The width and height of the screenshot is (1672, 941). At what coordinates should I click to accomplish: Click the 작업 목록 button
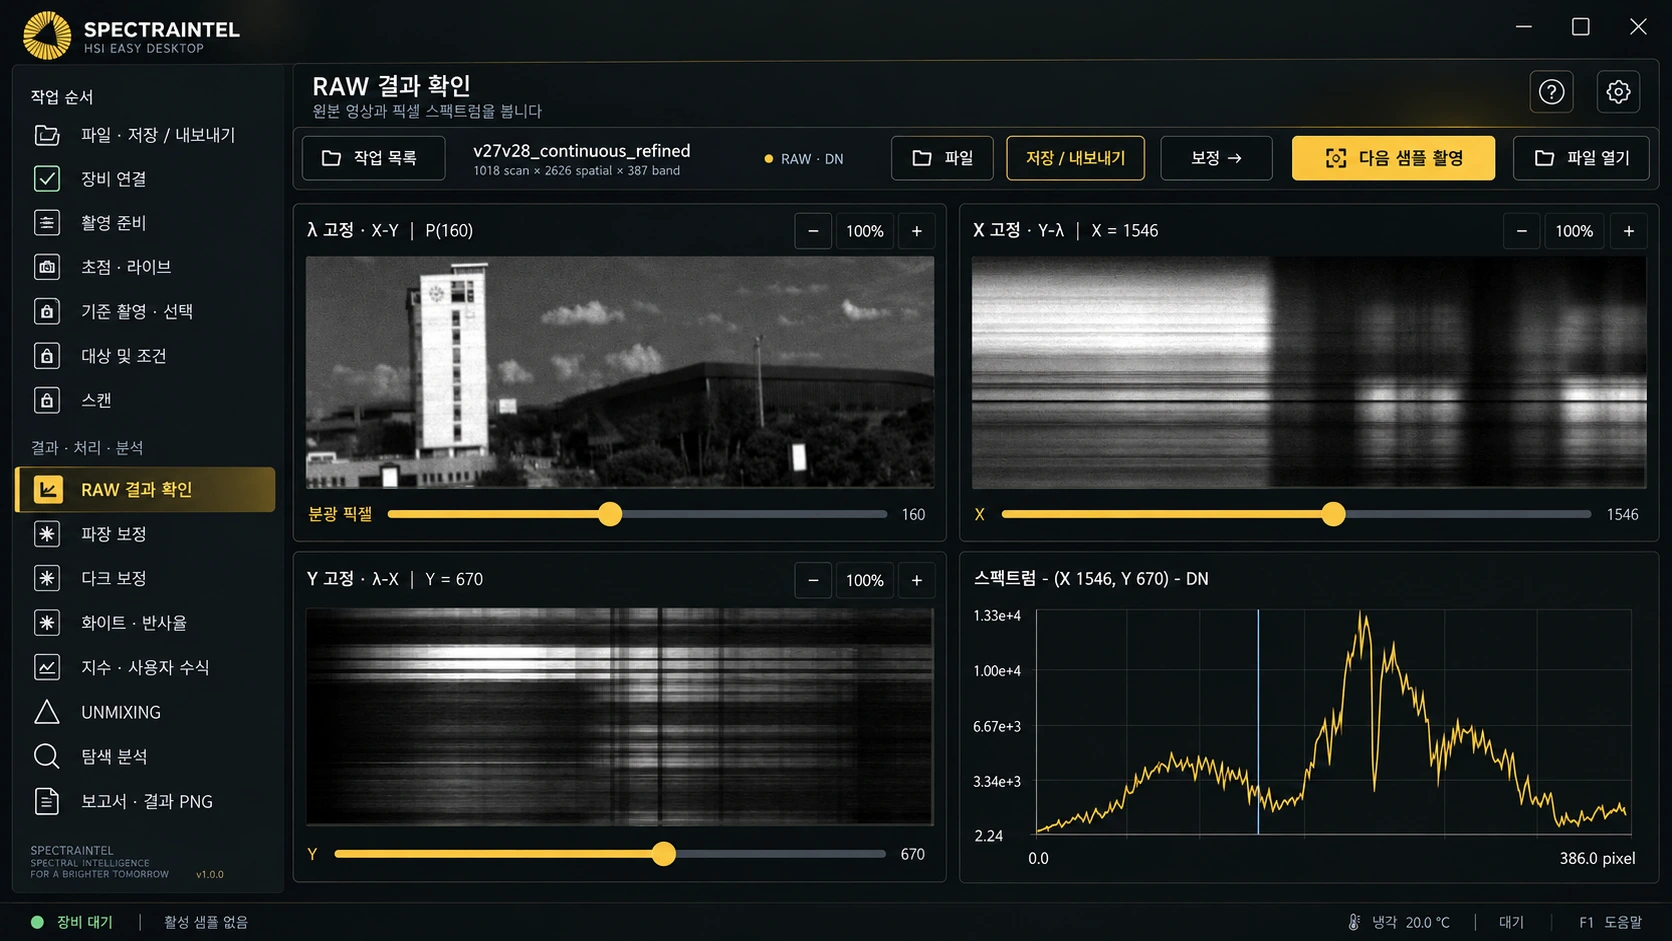point(374,158)
